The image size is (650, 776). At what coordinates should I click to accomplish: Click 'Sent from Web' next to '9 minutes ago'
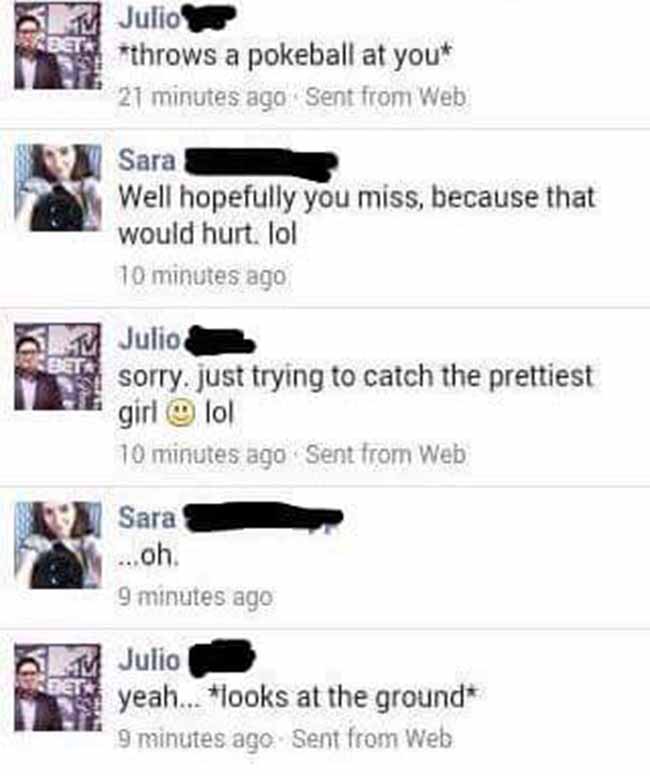(x=372, y=739)
